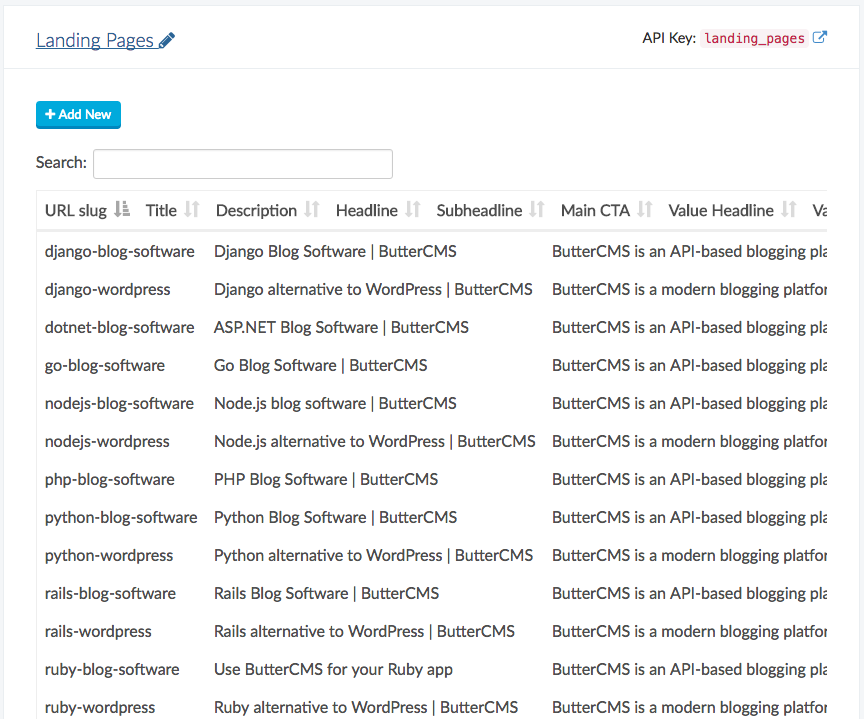This screenshot has width=864, height=719.
Task: Click the Value Headline sort icon
Action: [789, 210]
